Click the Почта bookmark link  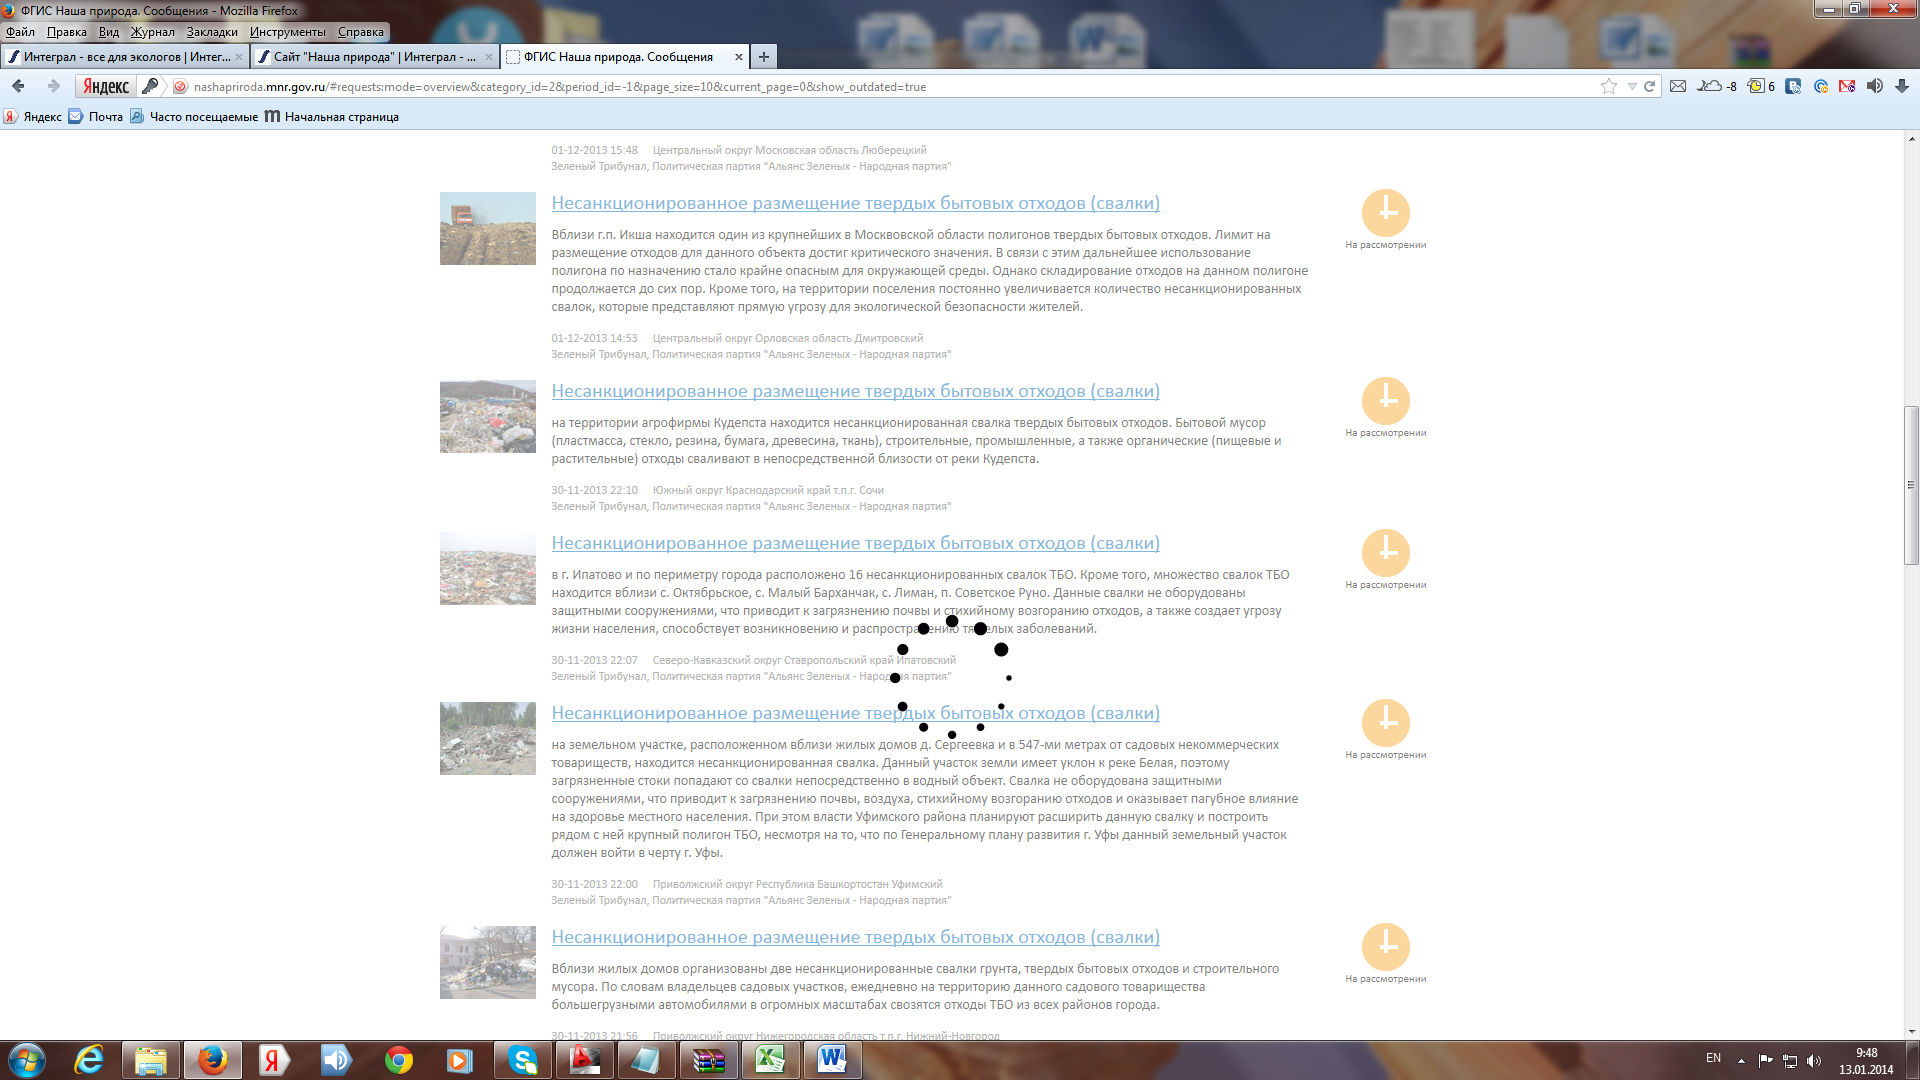click(x=105, y=117)
